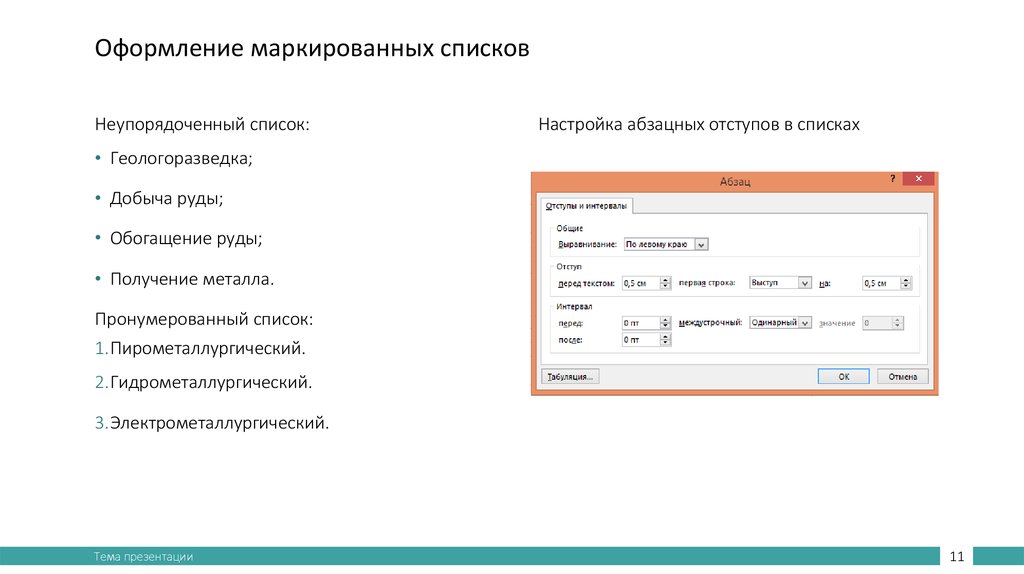Click the disabled значение input field
This screenshot has height=574, width=1024.
[x=877, y=323]
